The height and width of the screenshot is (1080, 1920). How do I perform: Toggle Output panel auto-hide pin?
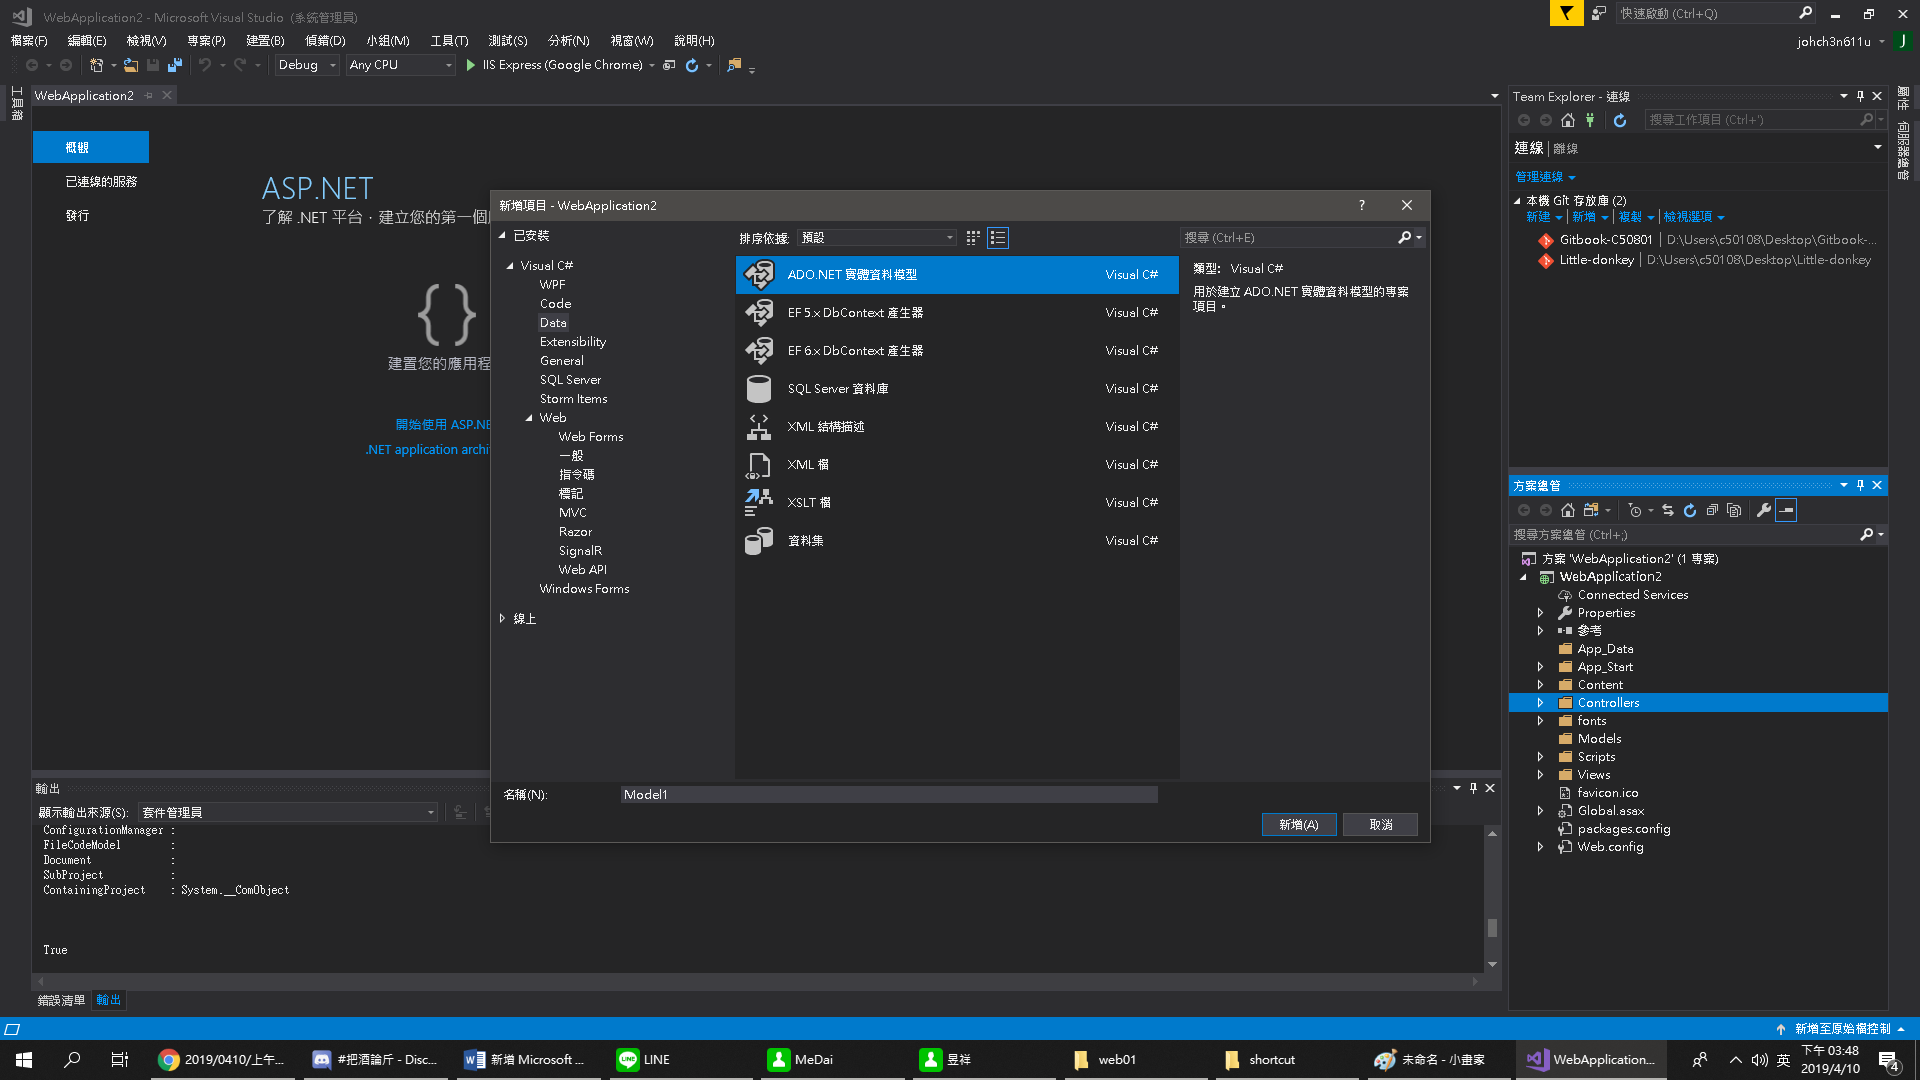[1473, 788]
